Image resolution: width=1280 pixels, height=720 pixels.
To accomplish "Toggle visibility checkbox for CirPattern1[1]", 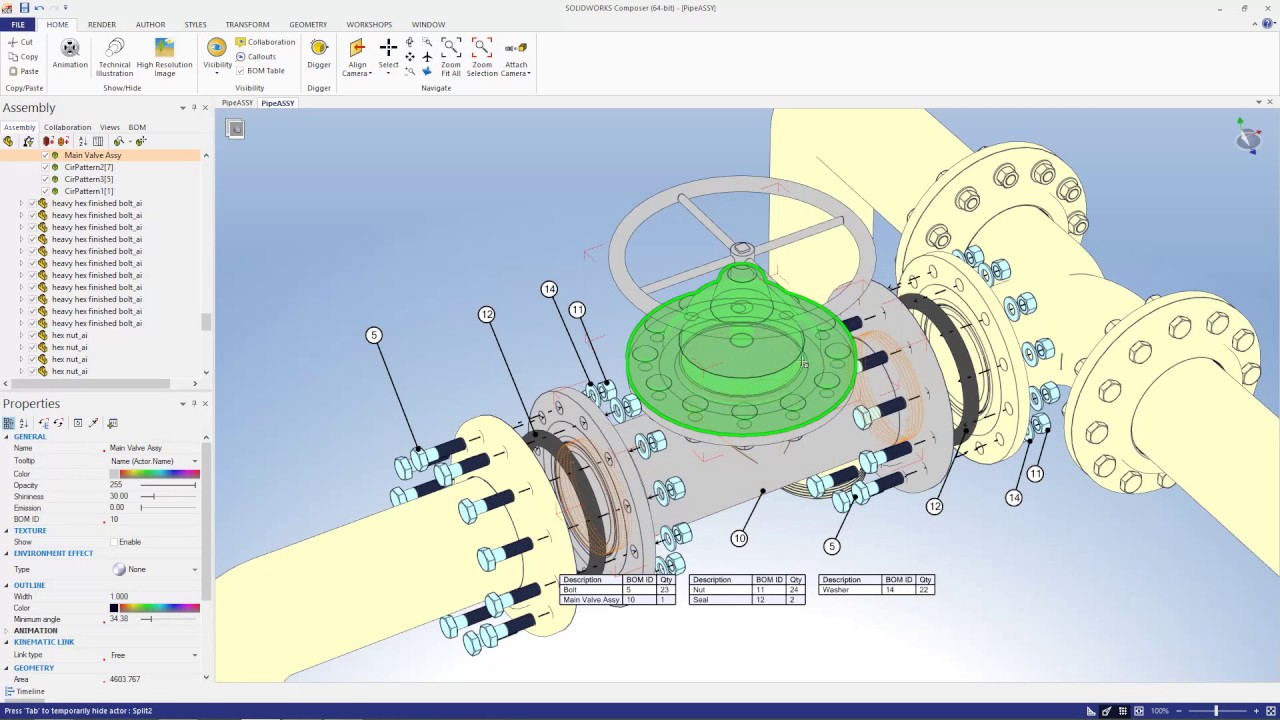I will tap(44, 191).
